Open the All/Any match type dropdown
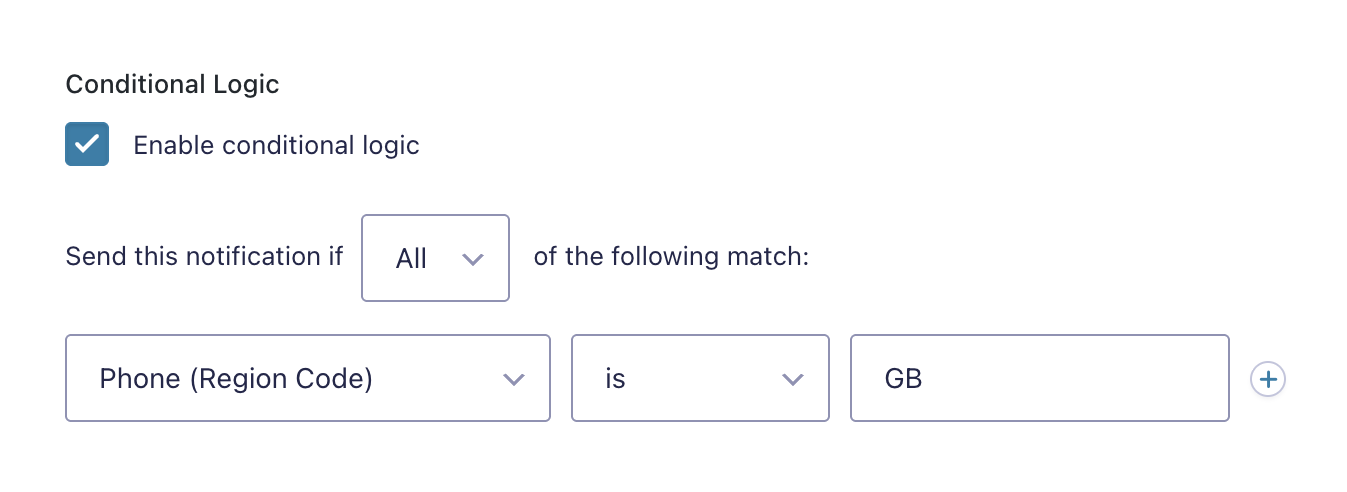Image resolution: width=1347 pixels, height=492 pixels. (435, 258)
